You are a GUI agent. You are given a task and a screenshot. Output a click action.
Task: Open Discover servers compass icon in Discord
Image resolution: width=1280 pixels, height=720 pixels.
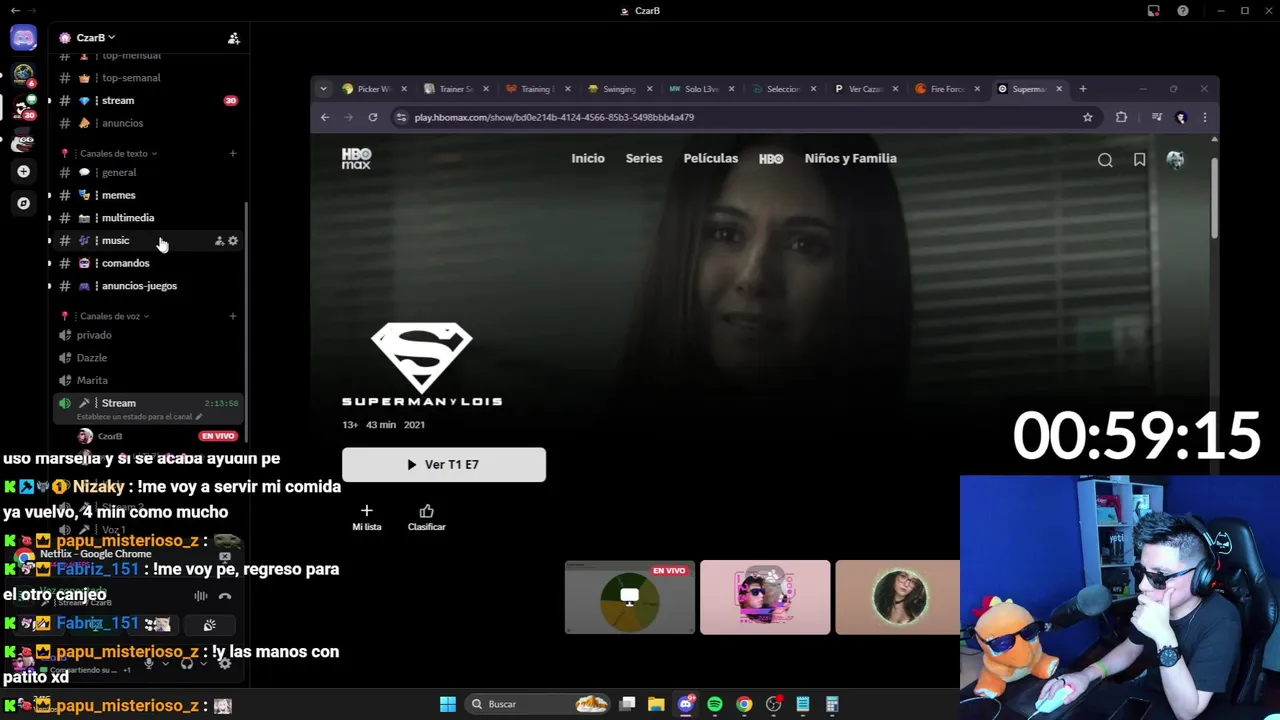(x=23, y=203)
